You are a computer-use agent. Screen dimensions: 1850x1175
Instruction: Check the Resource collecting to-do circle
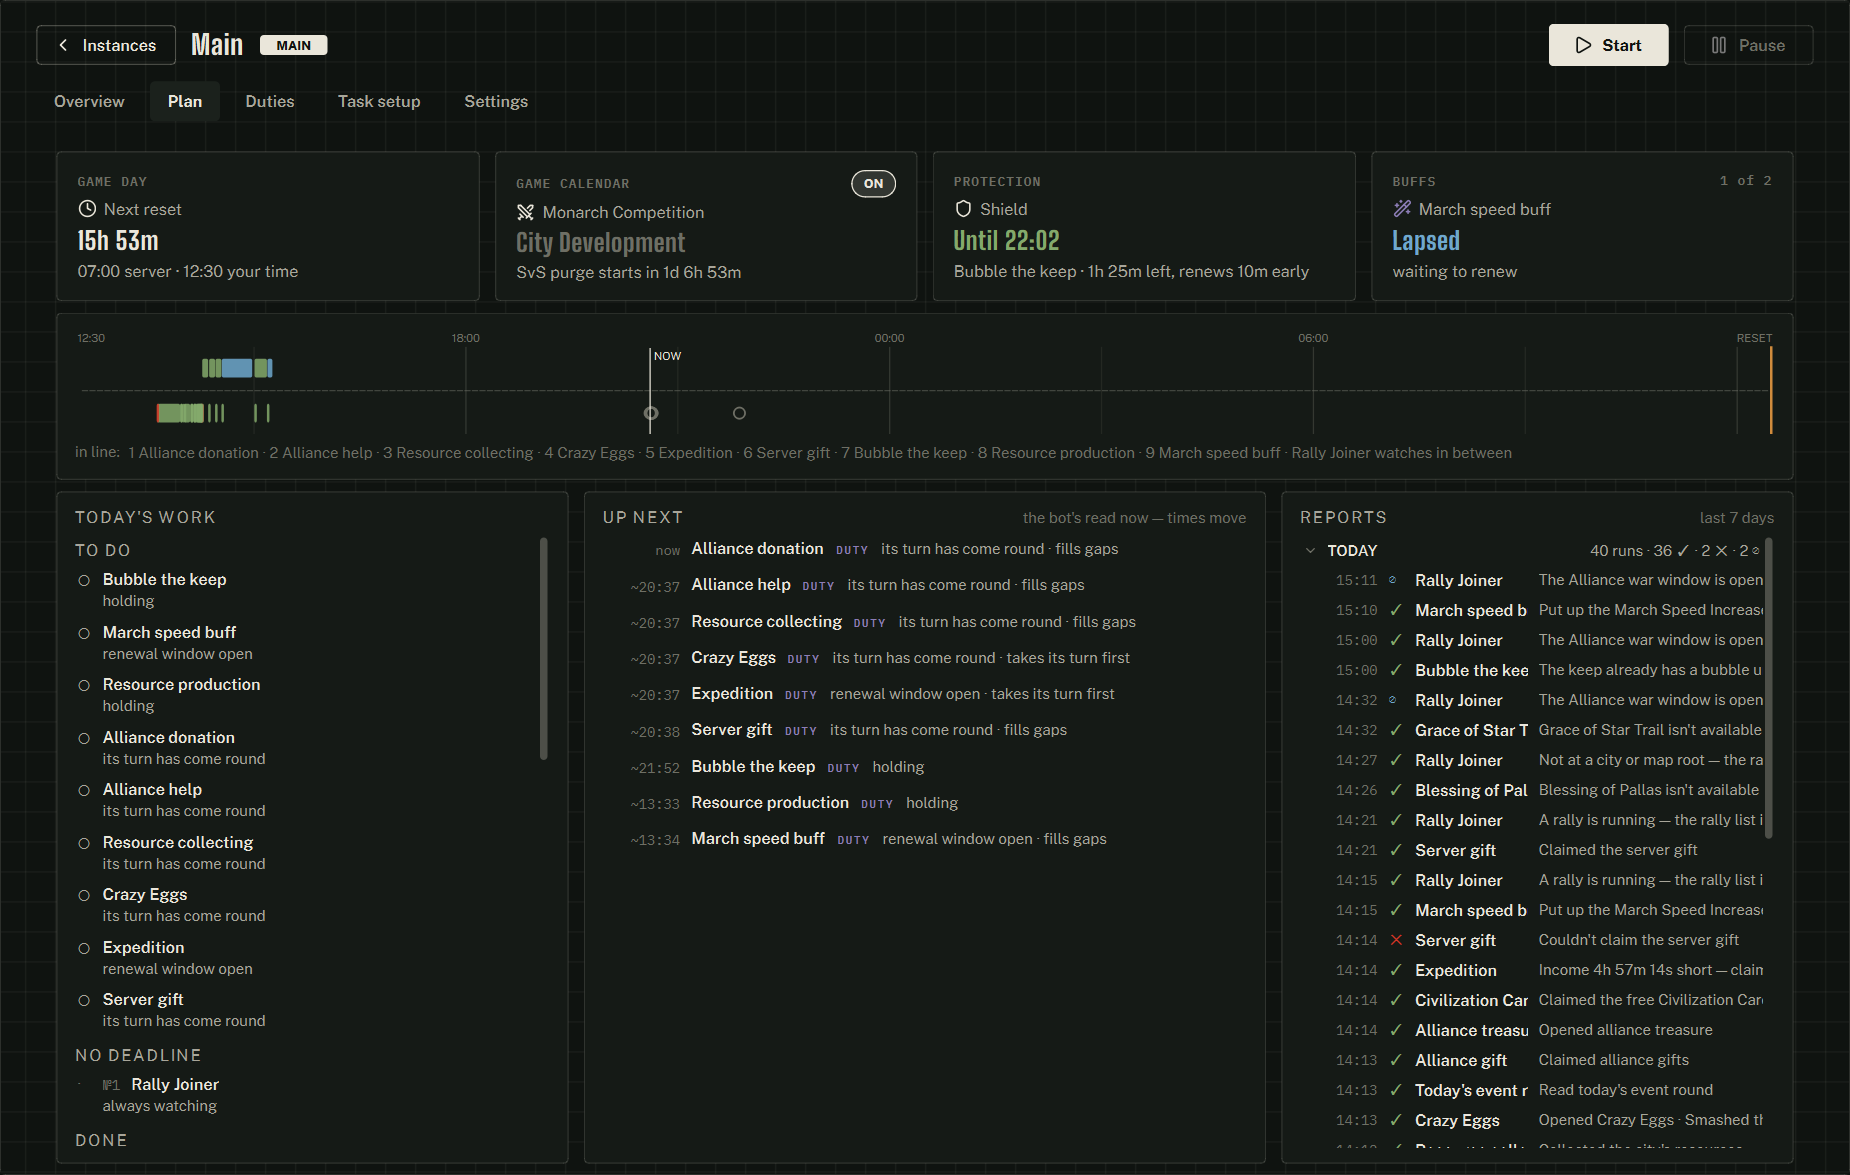click(84, 843)
